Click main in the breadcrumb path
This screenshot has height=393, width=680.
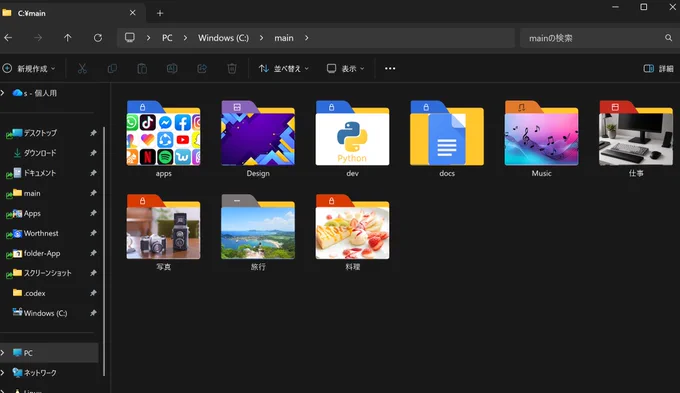(284, 38)
